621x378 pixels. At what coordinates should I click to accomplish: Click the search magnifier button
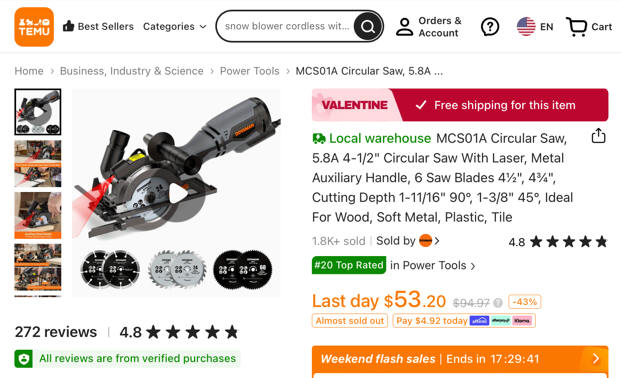[368, 27]
